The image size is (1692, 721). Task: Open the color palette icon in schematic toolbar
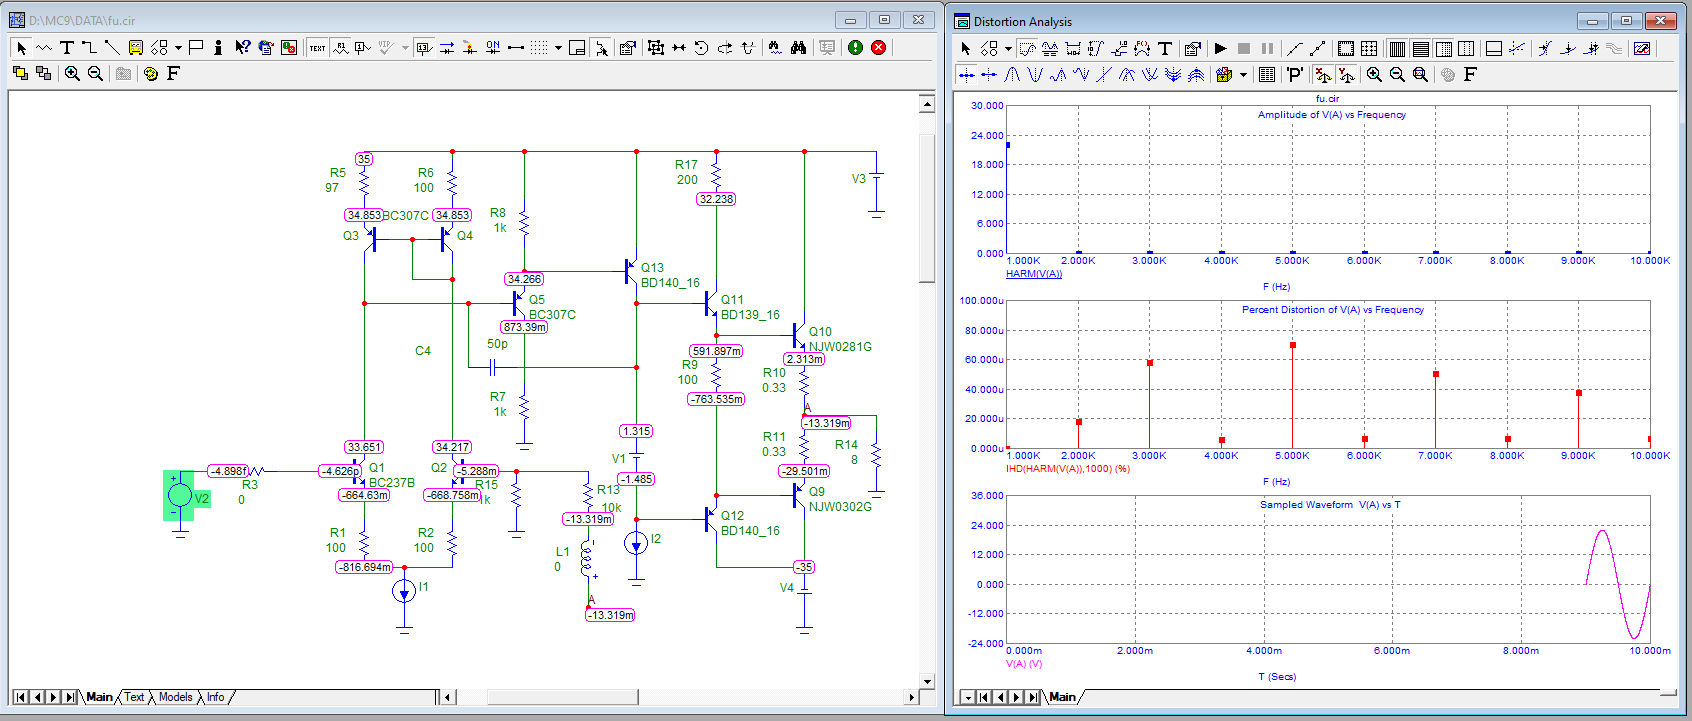point(151,73)
